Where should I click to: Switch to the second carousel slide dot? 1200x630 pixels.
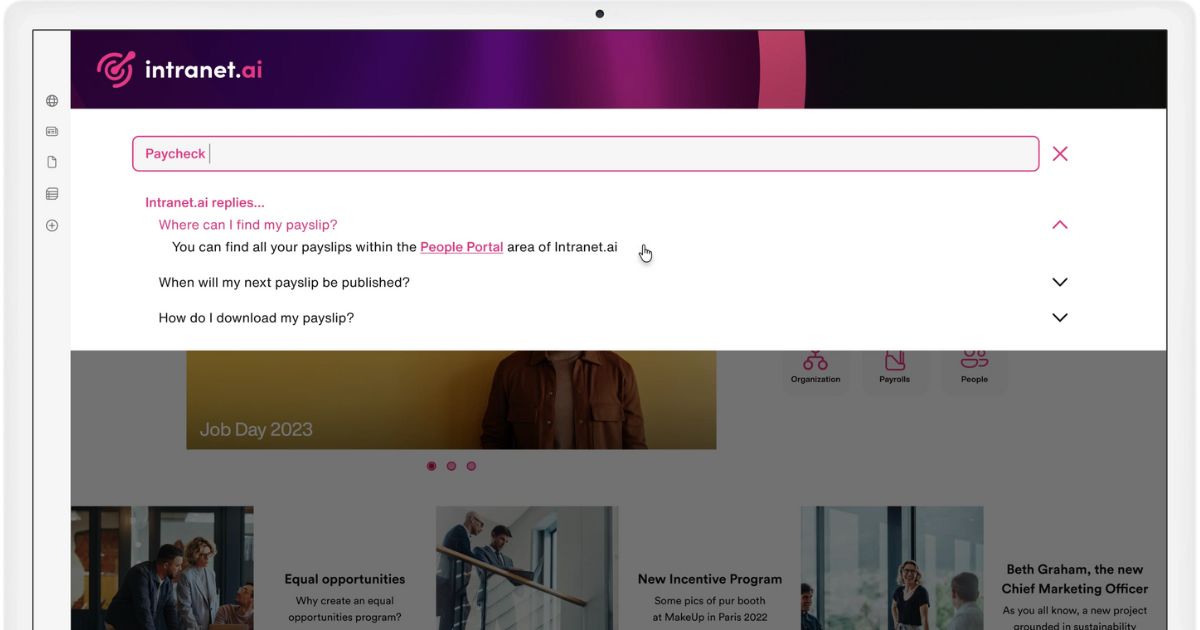pos(451,466)
